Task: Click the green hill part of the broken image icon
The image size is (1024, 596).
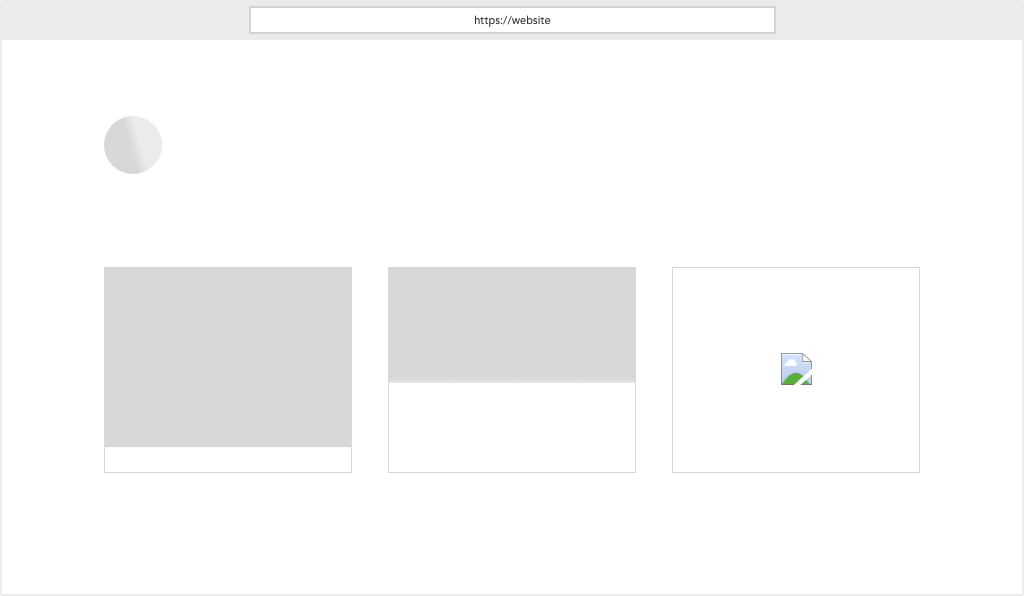Action: pyautogui.click(x=792, y=378)
